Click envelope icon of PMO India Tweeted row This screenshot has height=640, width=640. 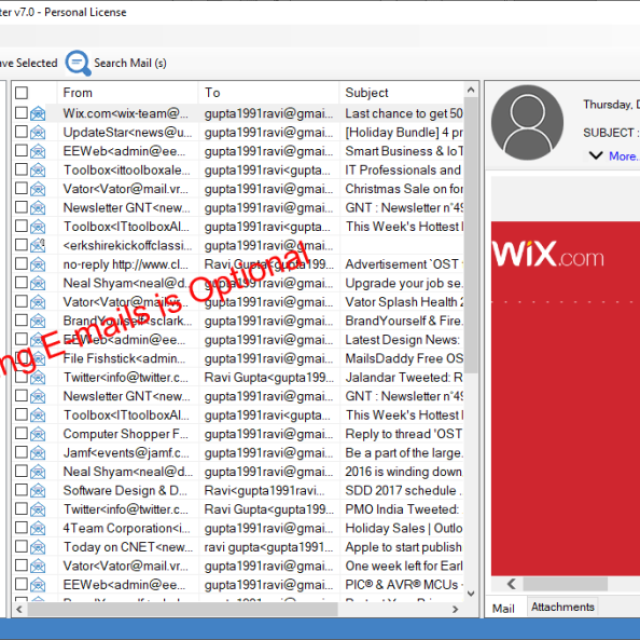click(38, 509)
